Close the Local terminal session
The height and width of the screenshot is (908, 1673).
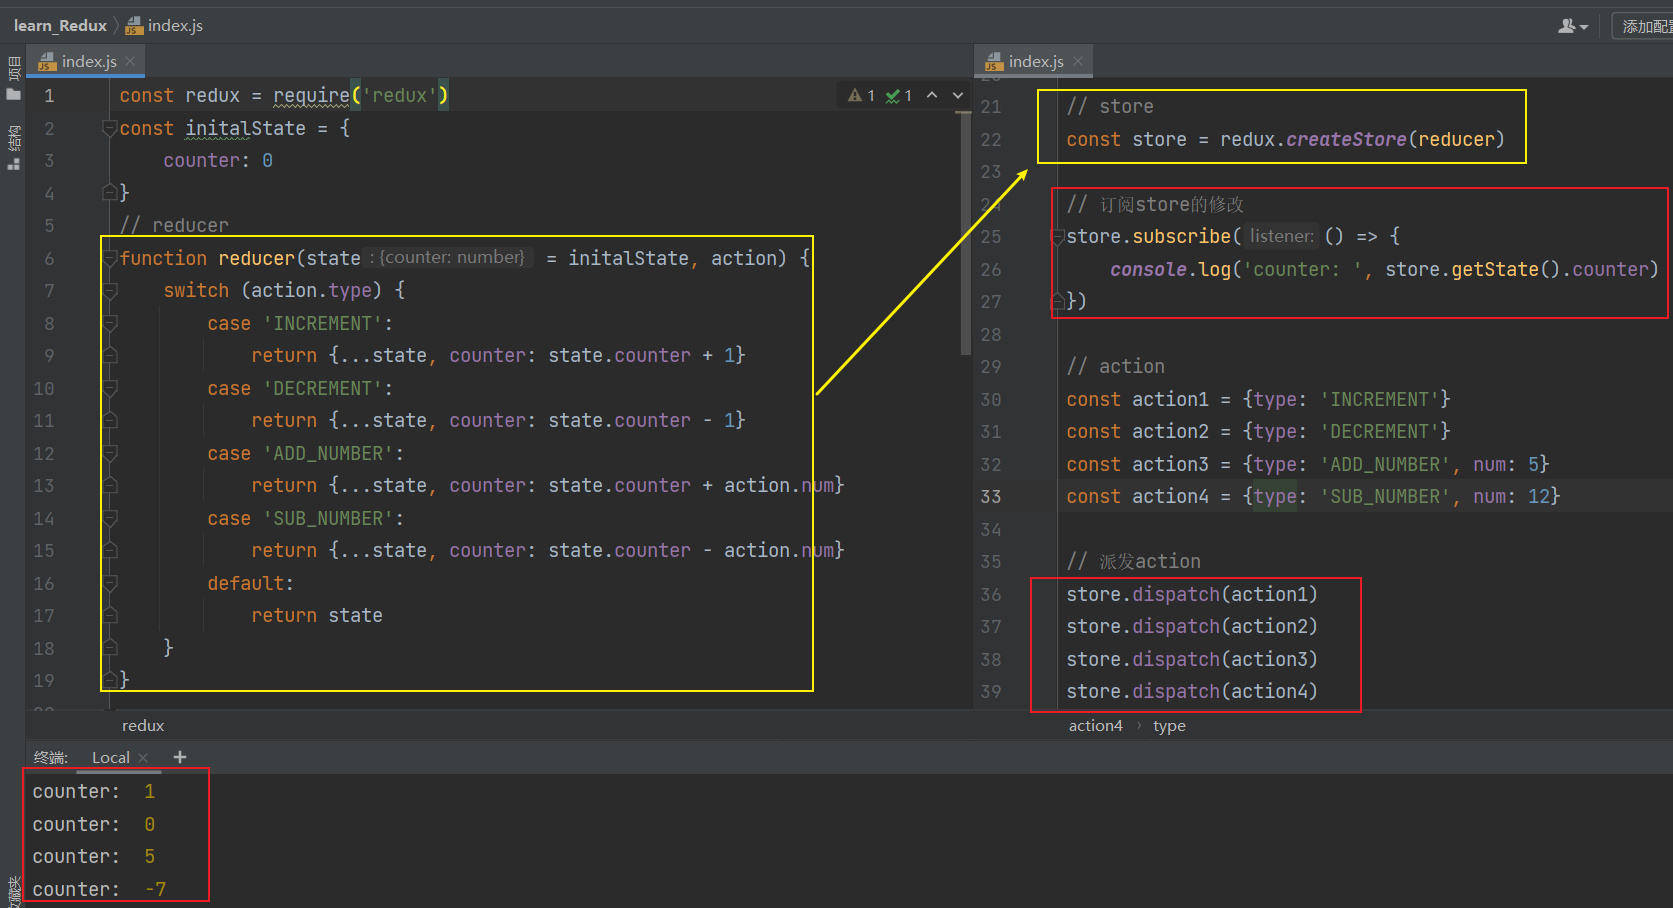pyautogui.click(x=143, y=757)
